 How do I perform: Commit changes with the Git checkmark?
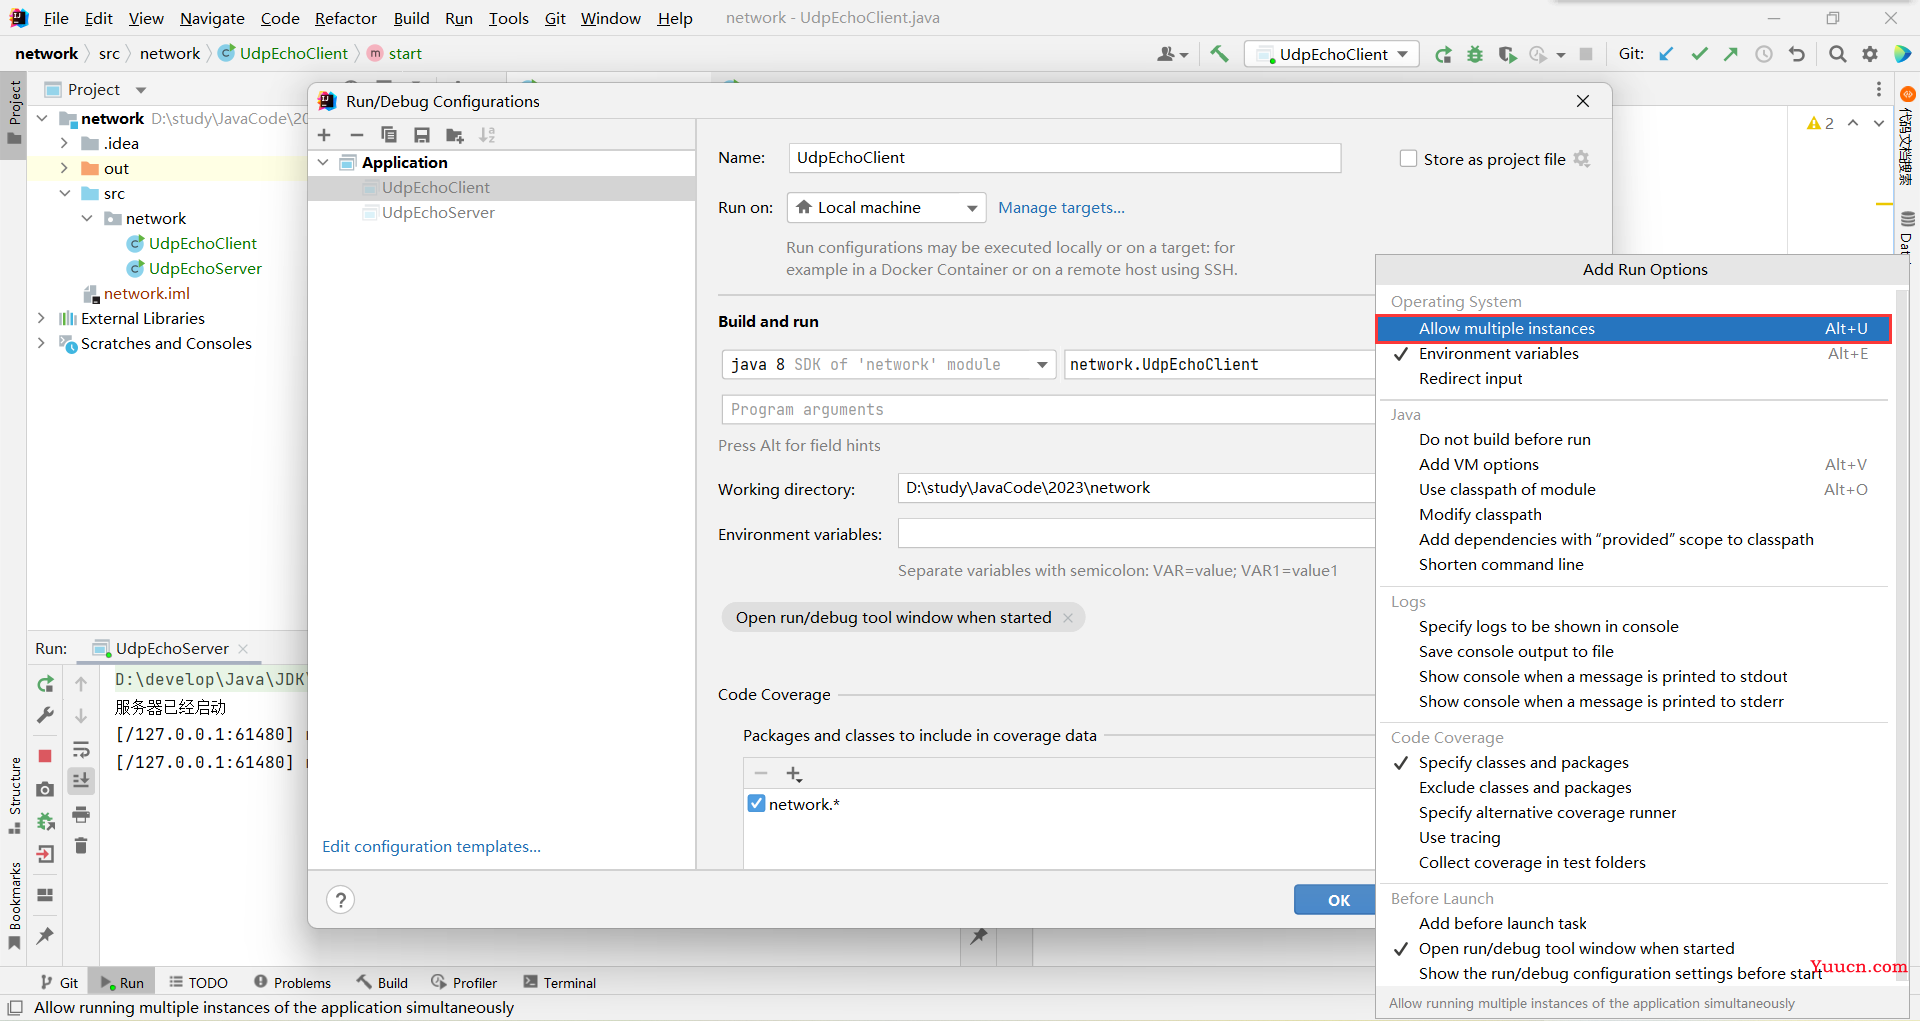click(x=1699, y=54)
